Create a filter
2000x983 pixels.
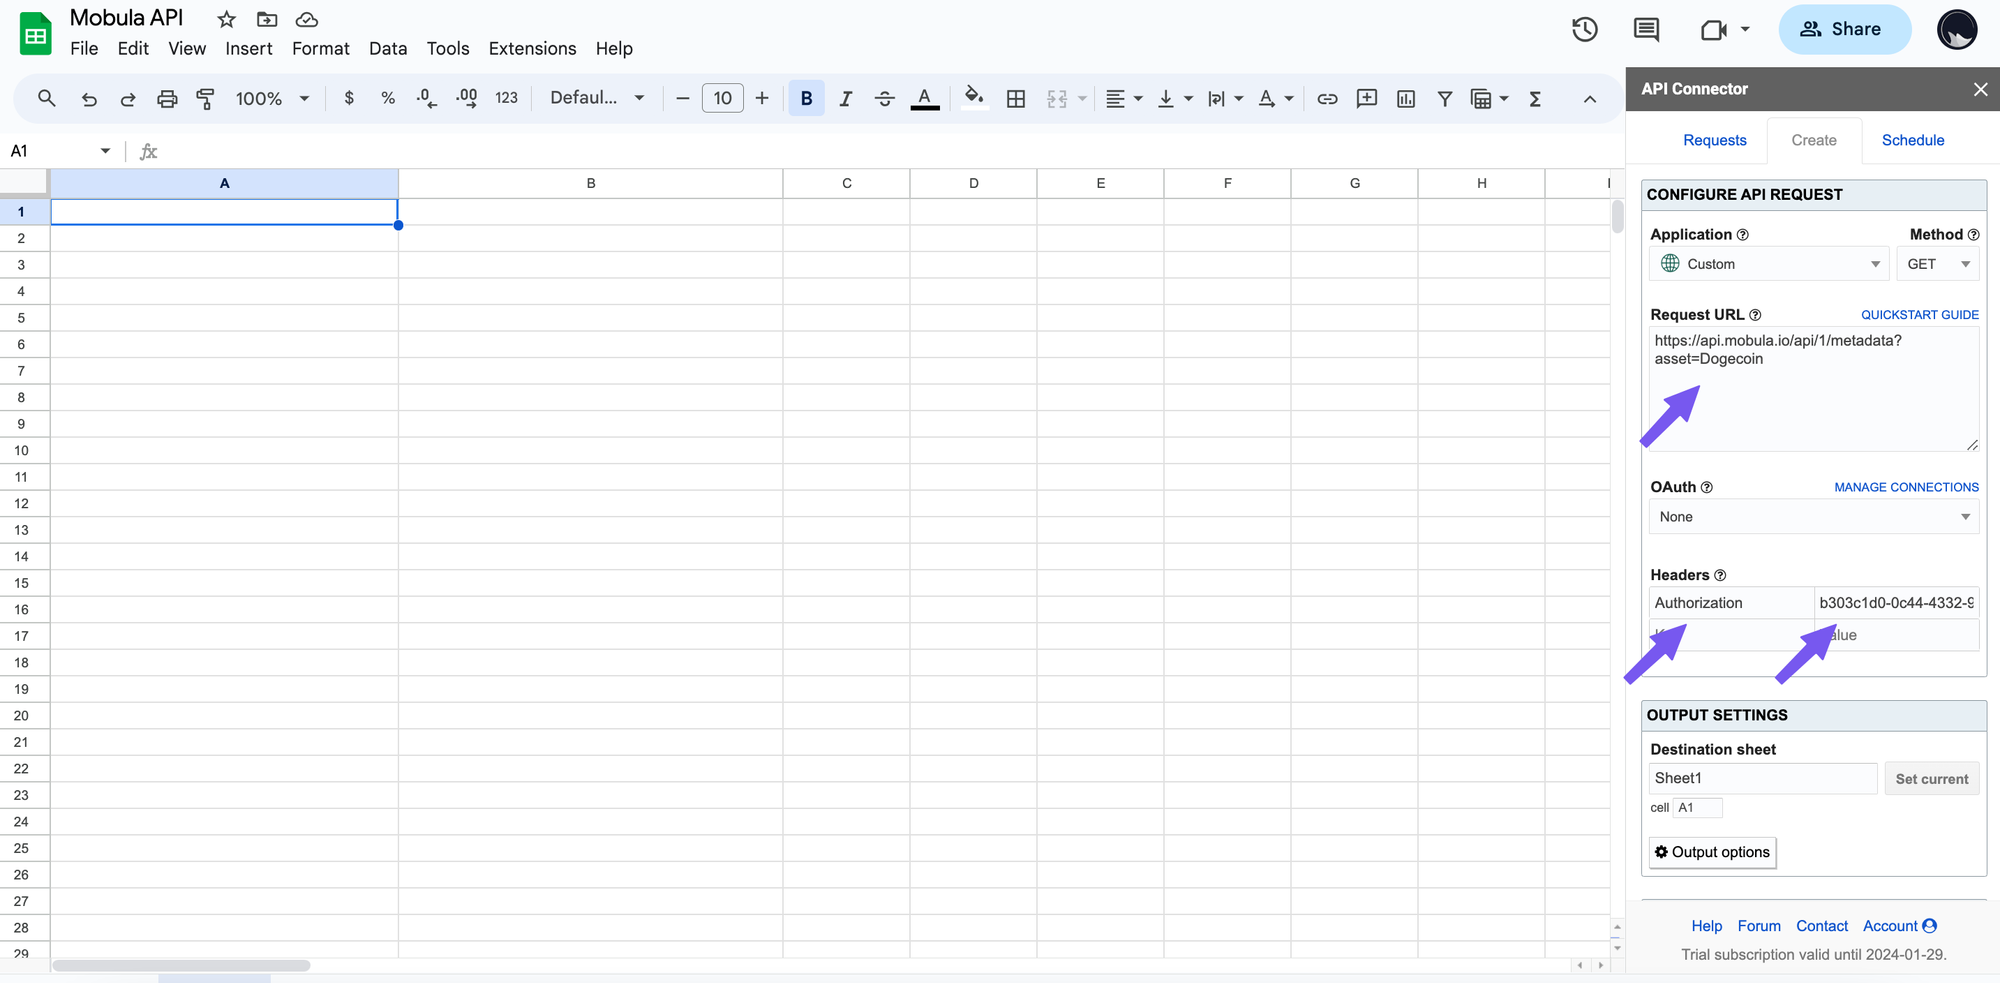point(1445,98)
